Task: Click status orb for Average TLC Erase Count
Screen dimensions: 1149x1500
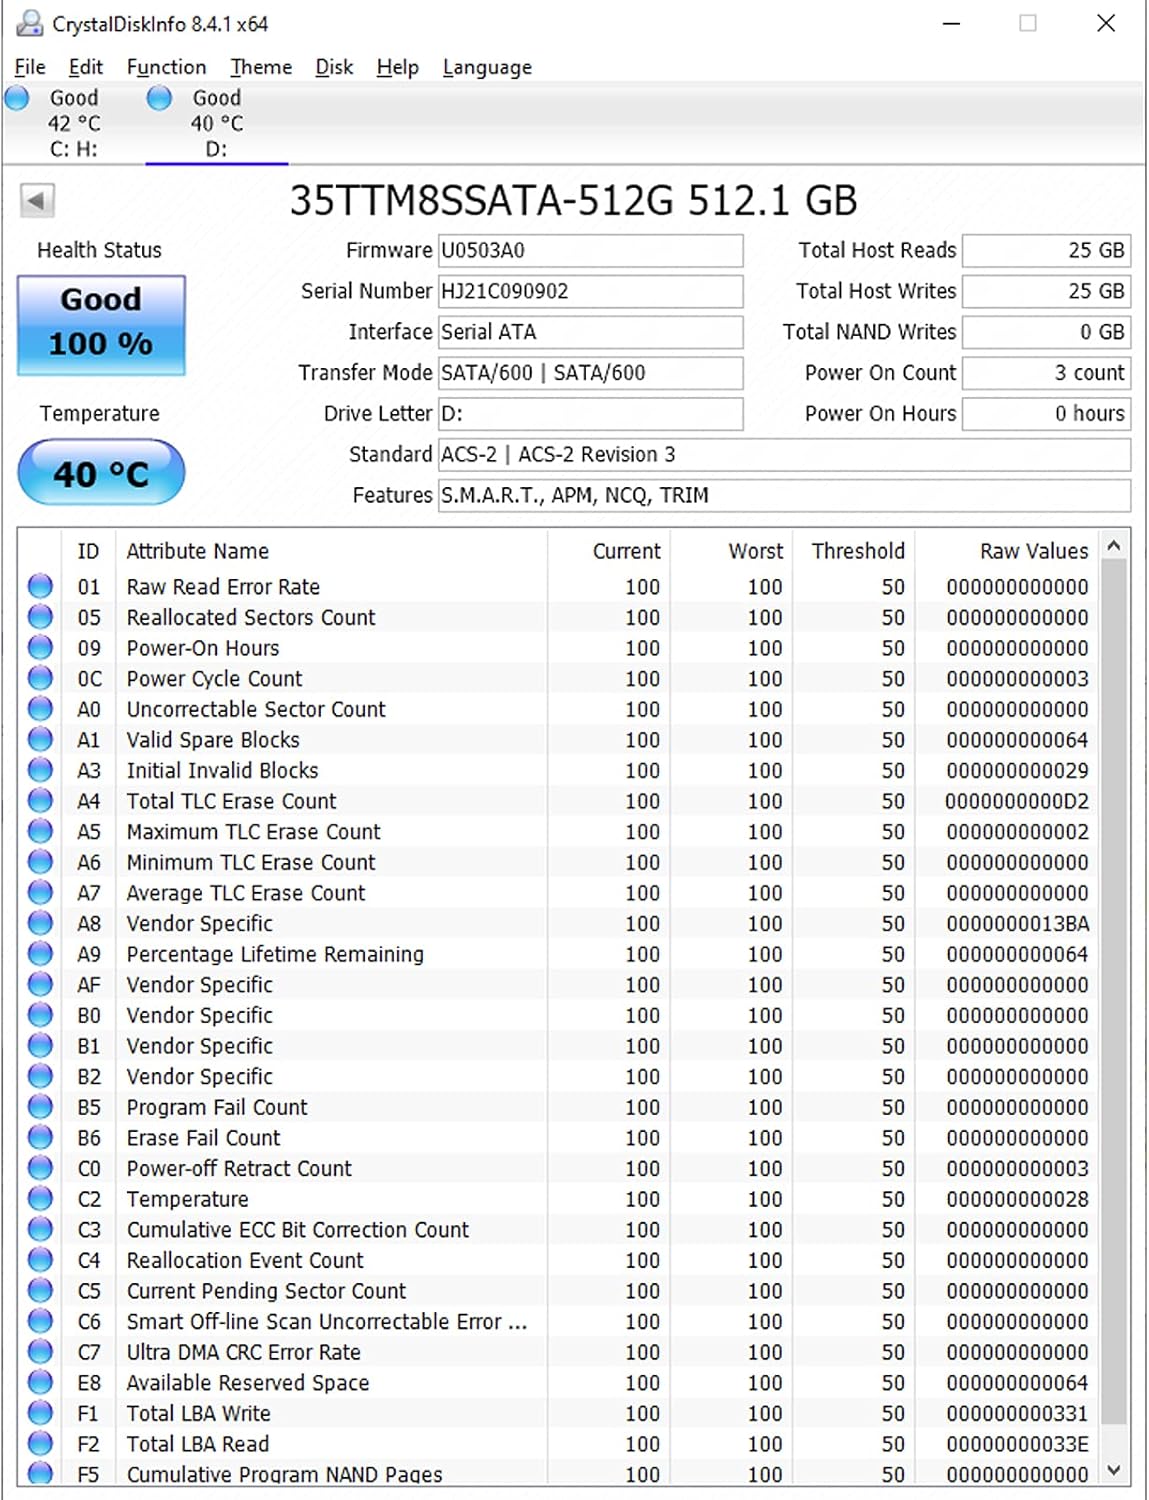Action: (x=40, y=892)
